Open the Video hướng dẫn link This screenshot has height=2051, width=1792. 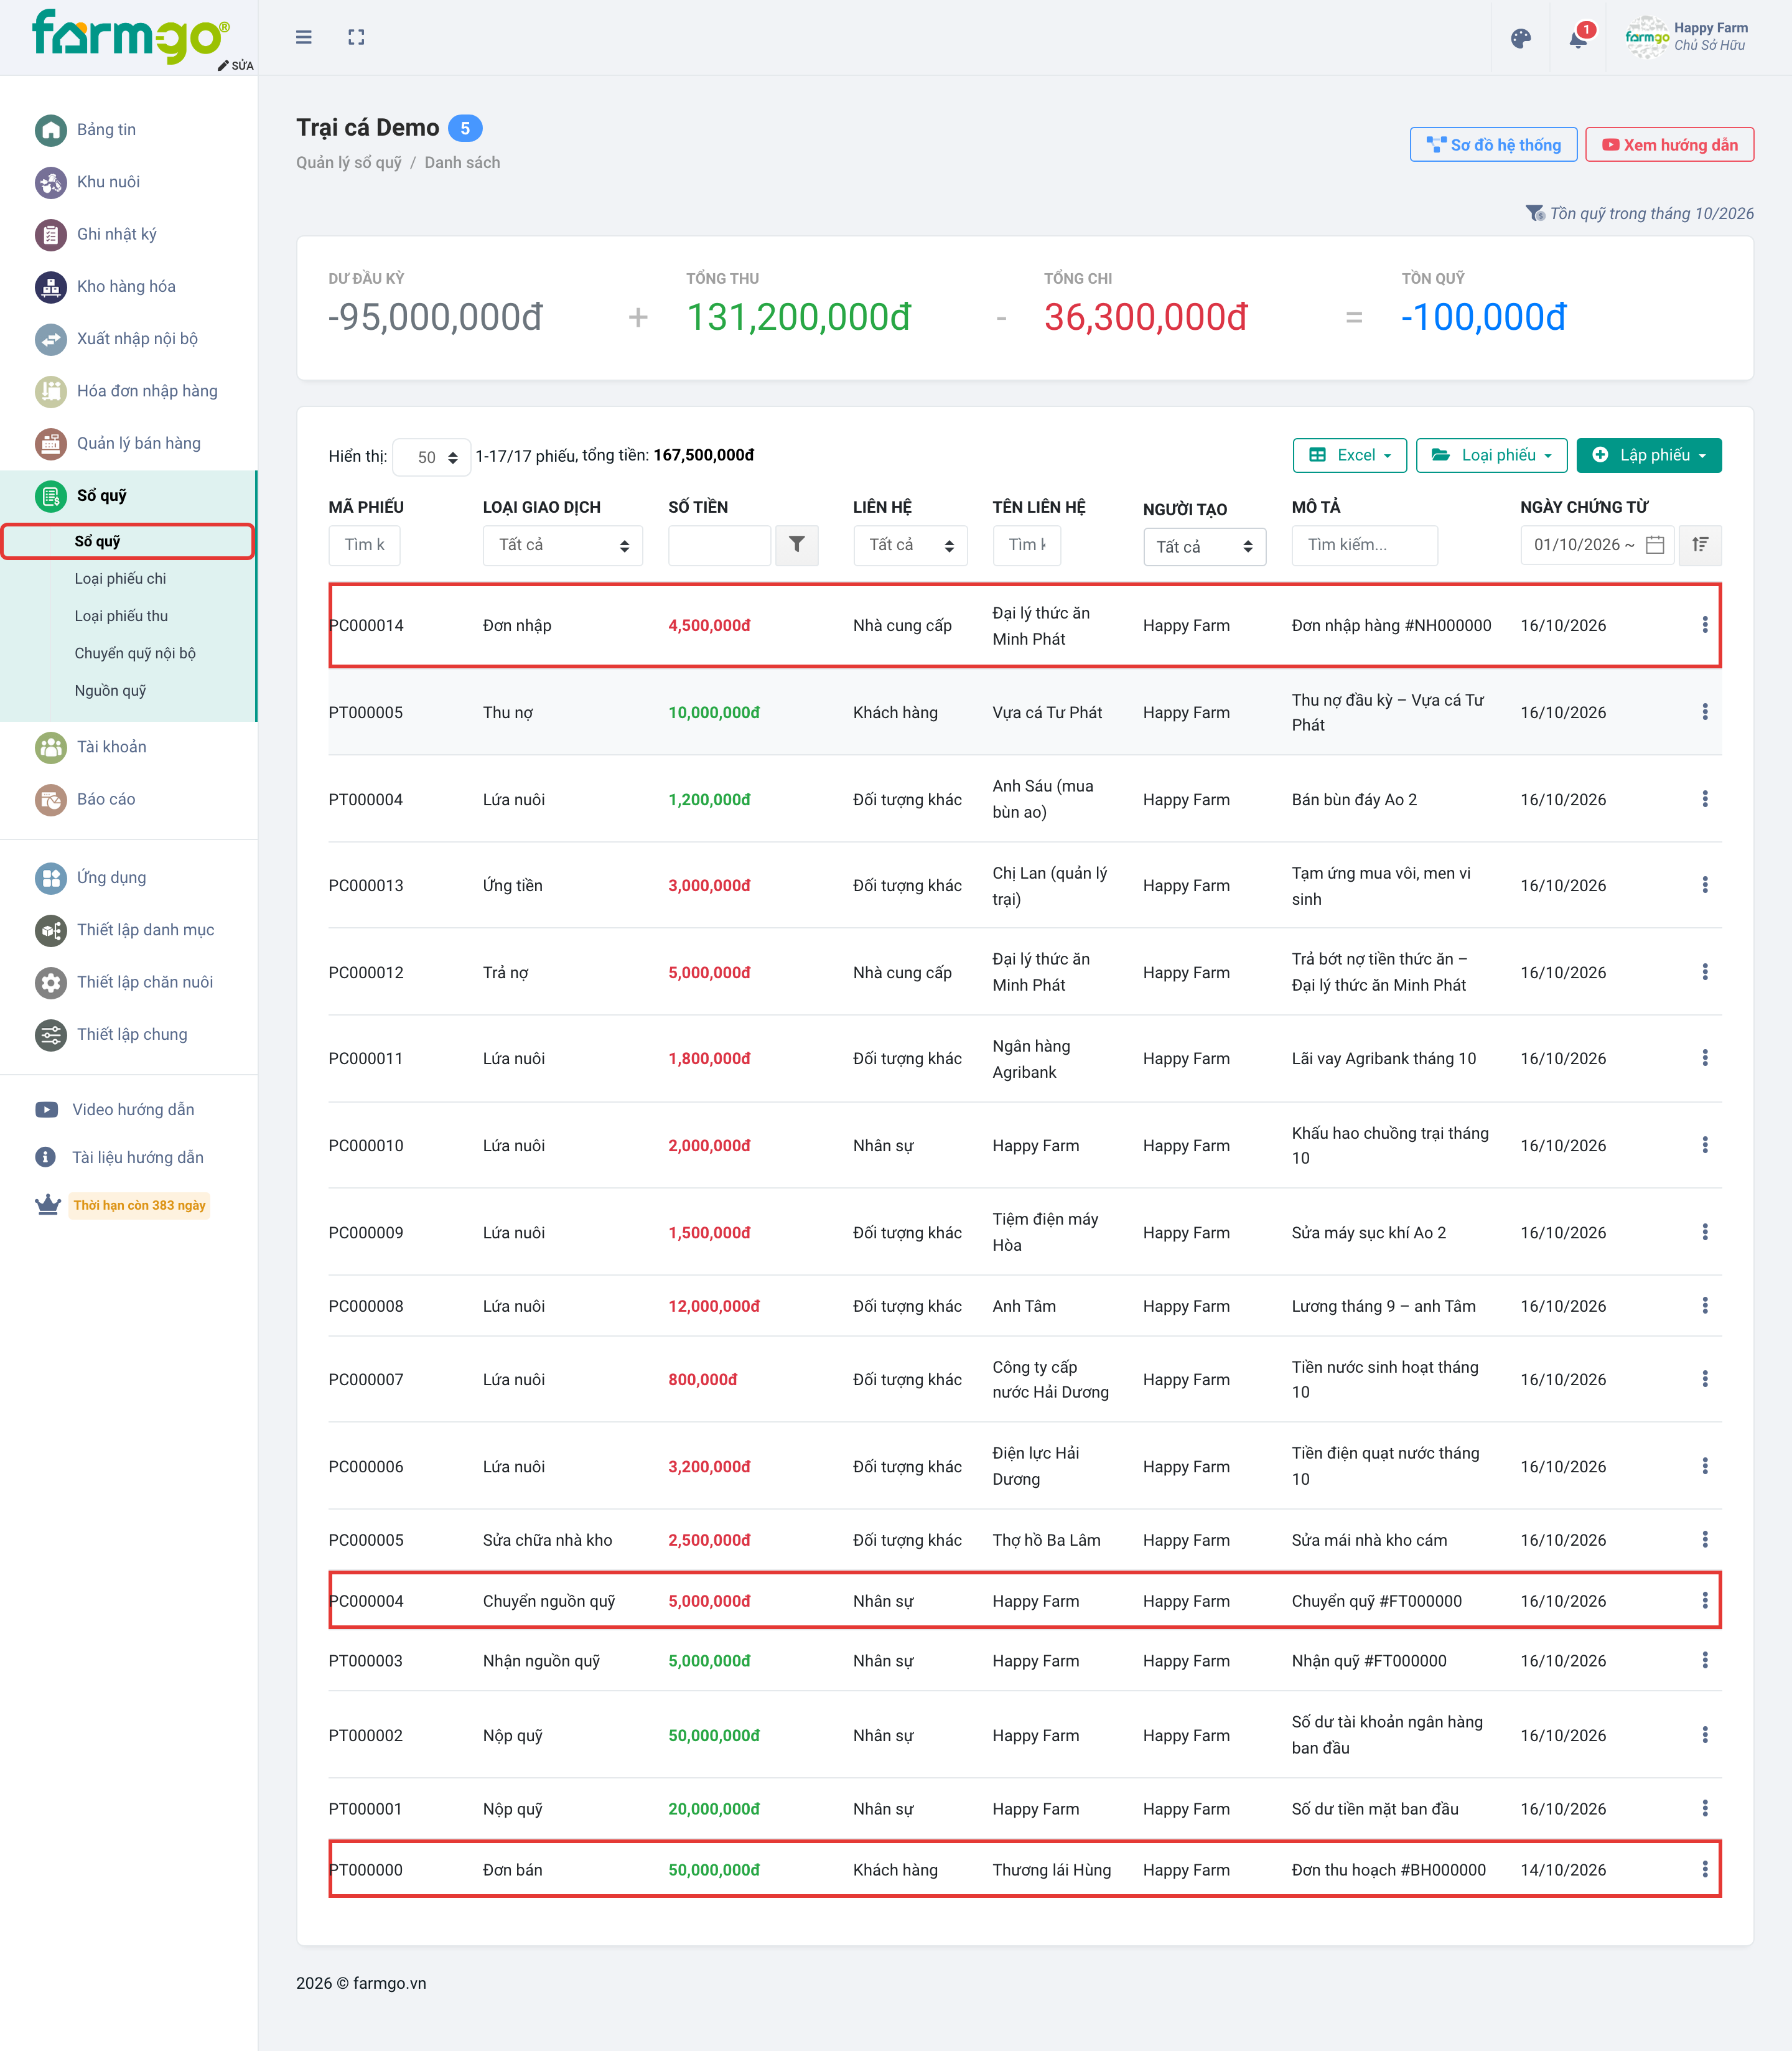(115, 1110)
